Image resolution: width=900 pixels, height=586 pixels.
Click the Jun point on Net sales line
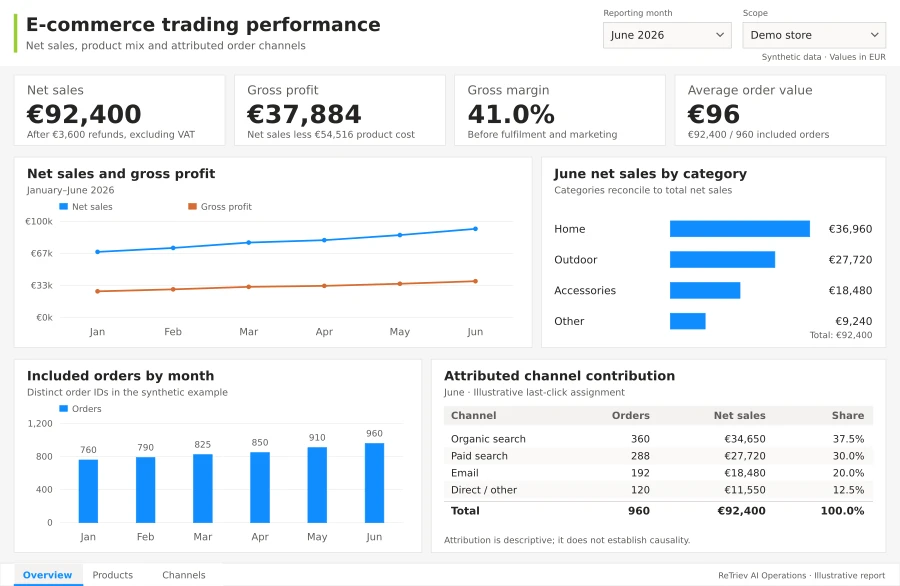point(475,229)
